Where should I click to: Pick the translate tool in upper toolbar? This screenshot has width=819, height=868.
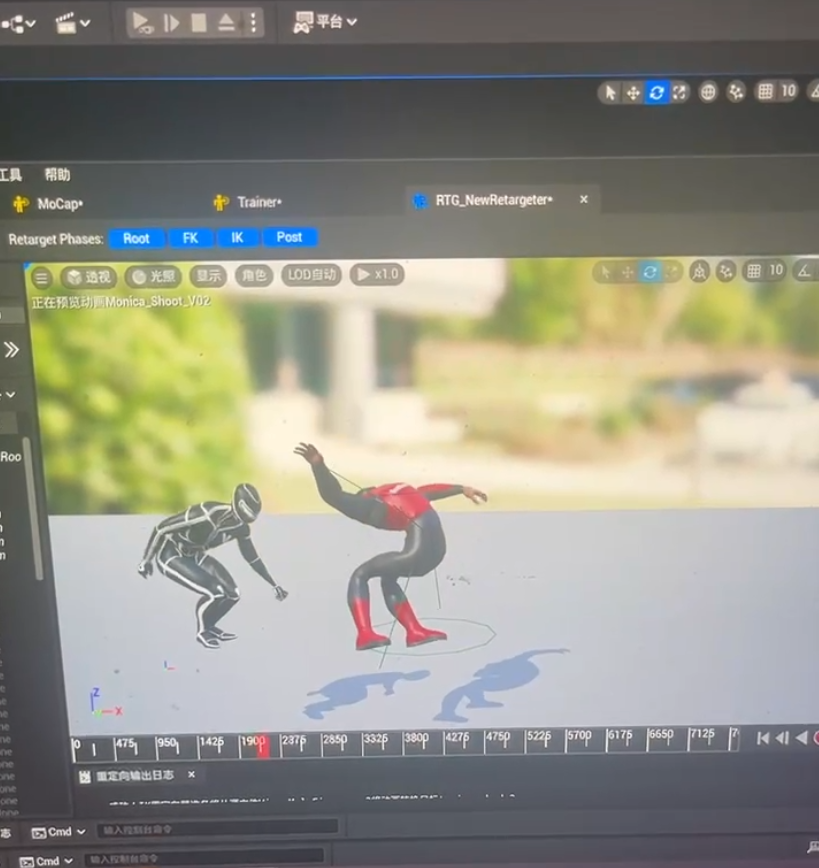pos(632,92)
